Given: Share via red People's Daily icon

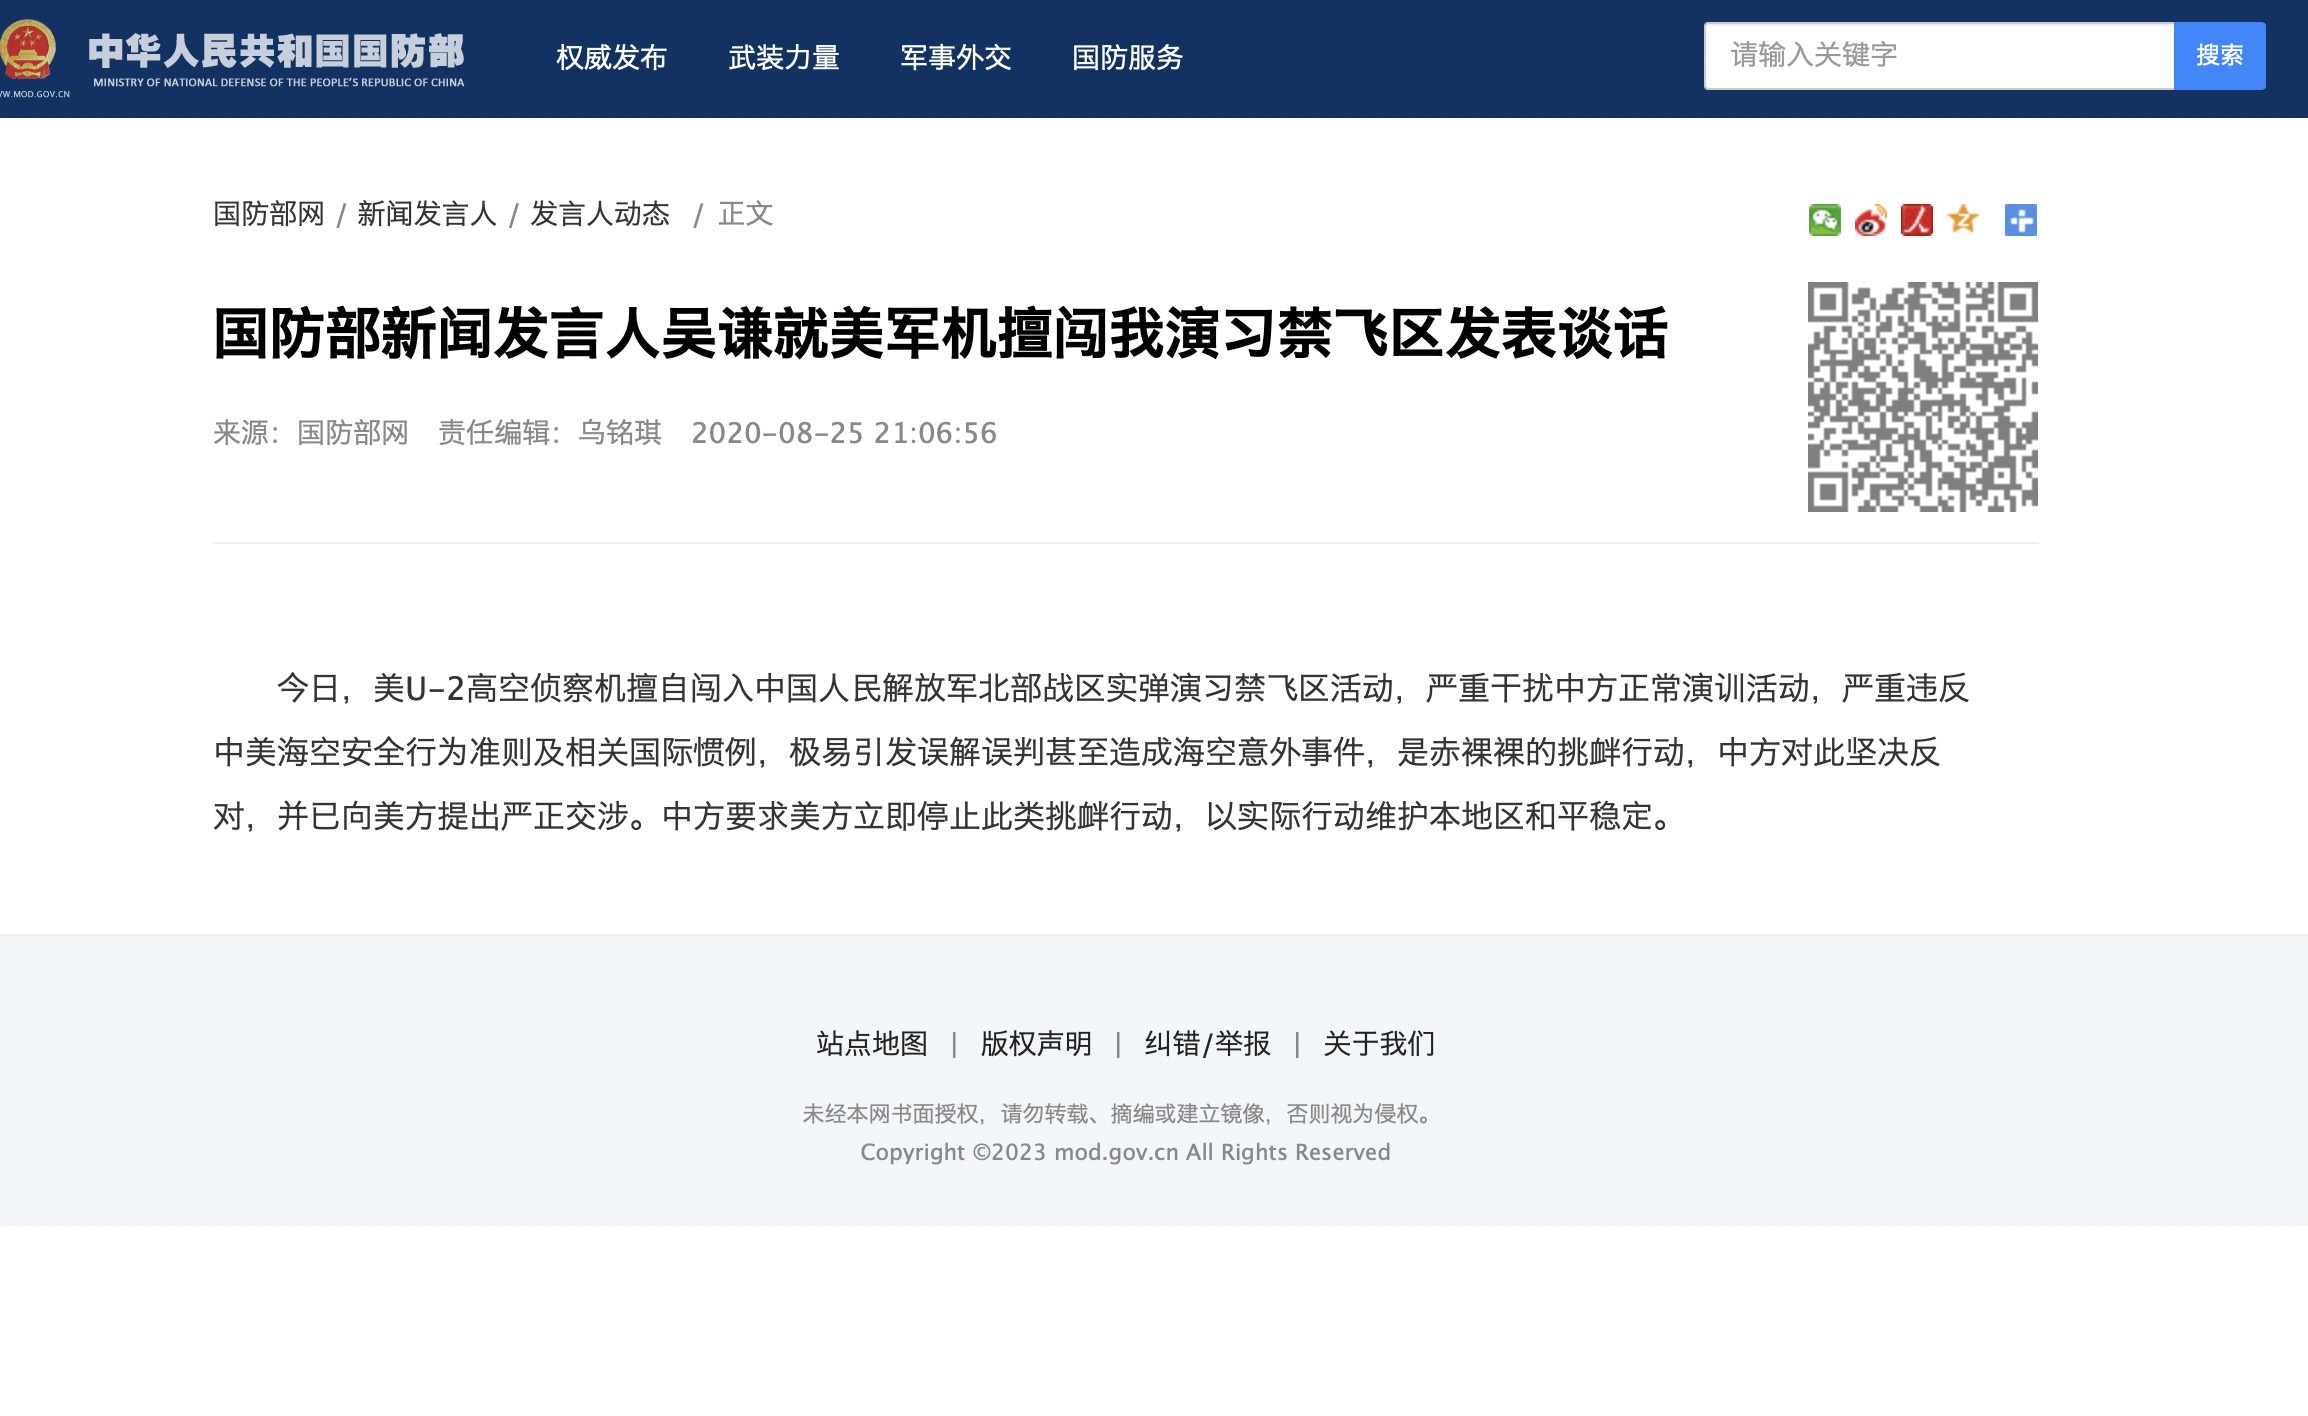Looking at the screenshot, I should click(x=1916, y=220).
